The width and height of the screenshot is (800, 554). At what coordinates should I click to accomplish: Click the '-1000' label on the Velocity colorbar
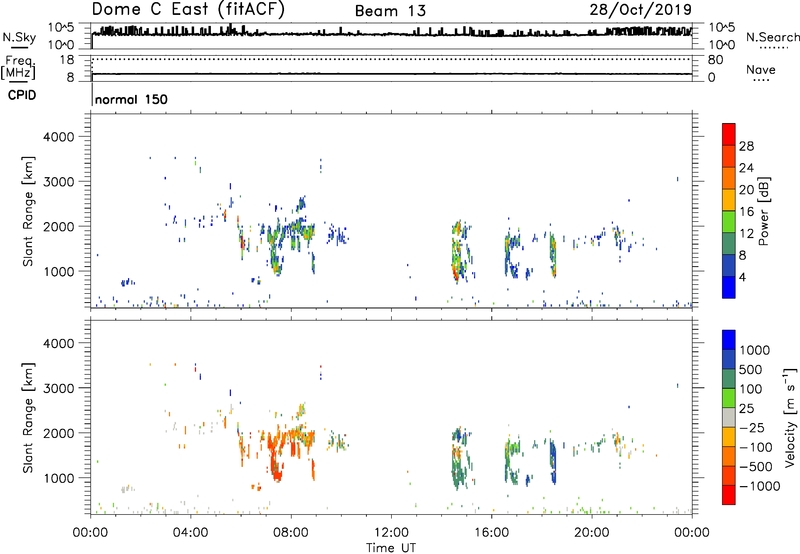pos(760,486)
